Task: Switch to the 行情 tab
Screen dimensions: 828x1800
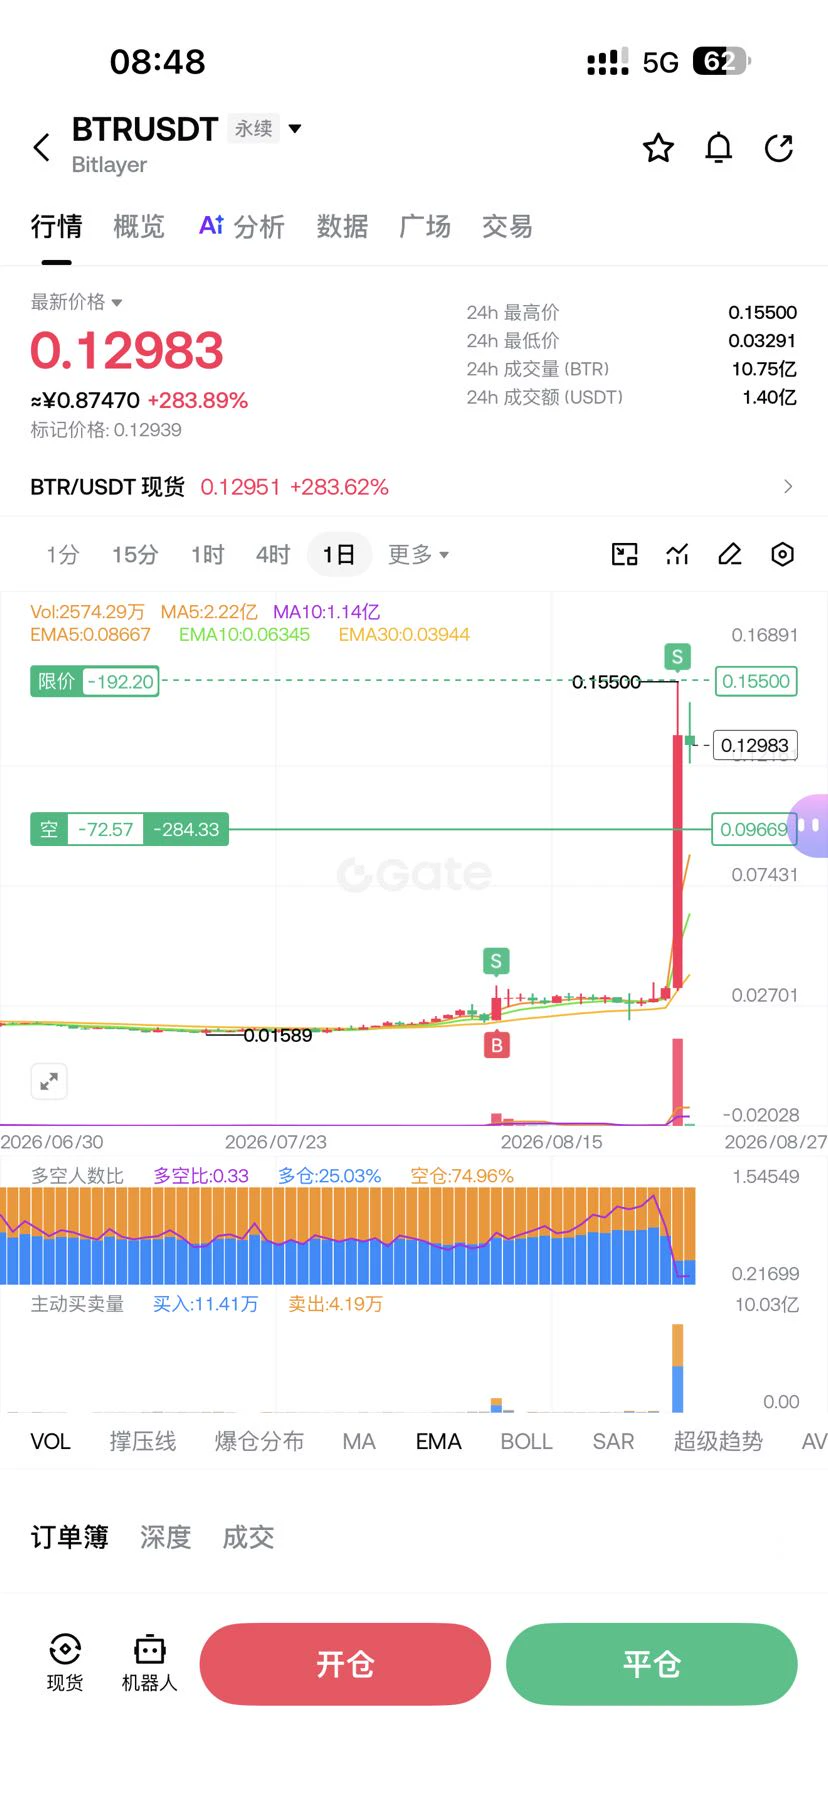Action: click(x=56, y=226)
